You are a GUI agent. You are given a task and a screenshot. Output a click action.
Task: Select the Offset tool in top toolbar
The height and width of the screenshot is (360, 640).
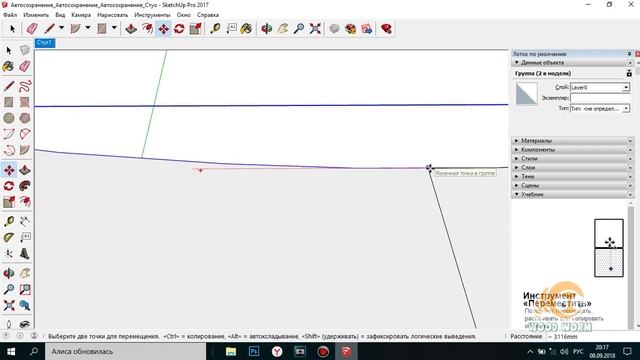(x=147, y=29)
